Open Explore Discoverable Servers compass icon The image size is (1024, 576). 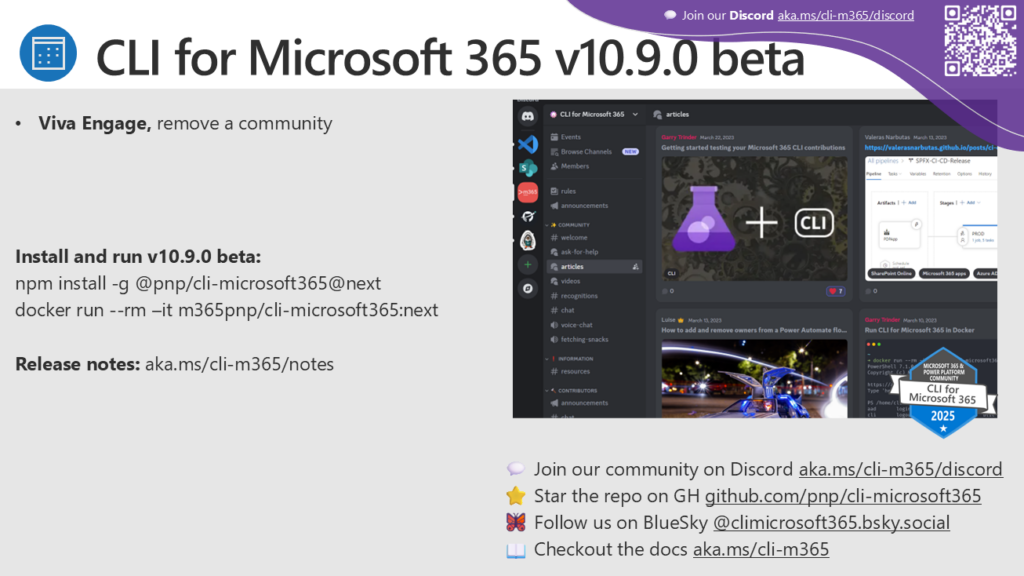coord(528,289)
